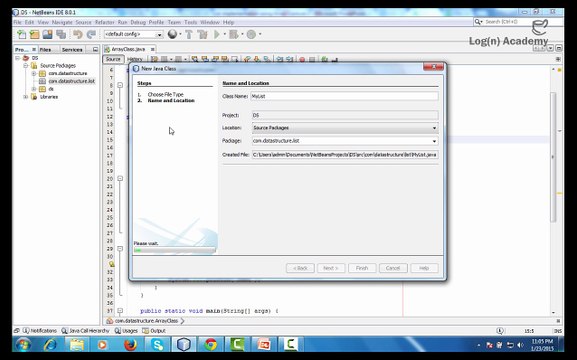Click the Clean and Build icon
The image size is (577, 360).
click(x=202, y=35)
